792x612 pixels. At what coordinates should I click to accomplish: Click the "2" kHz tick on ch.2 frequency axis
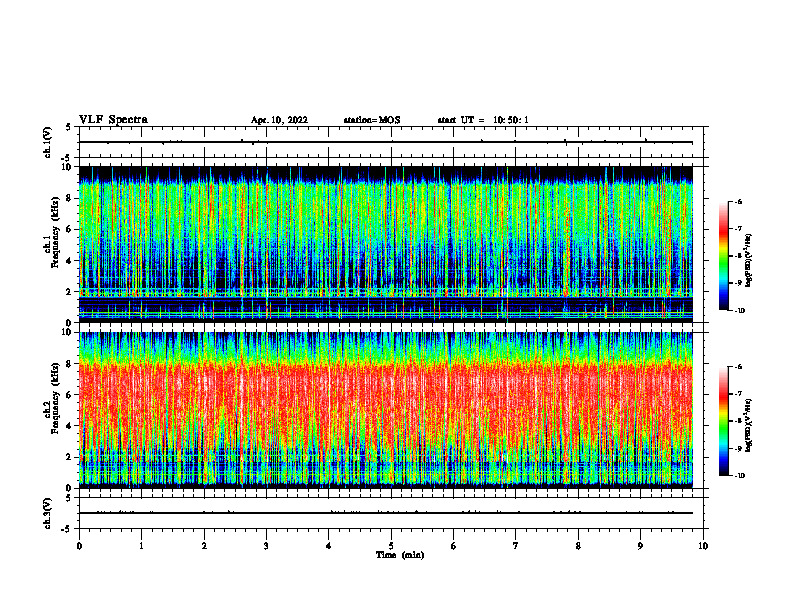click(x=69, y=457)
